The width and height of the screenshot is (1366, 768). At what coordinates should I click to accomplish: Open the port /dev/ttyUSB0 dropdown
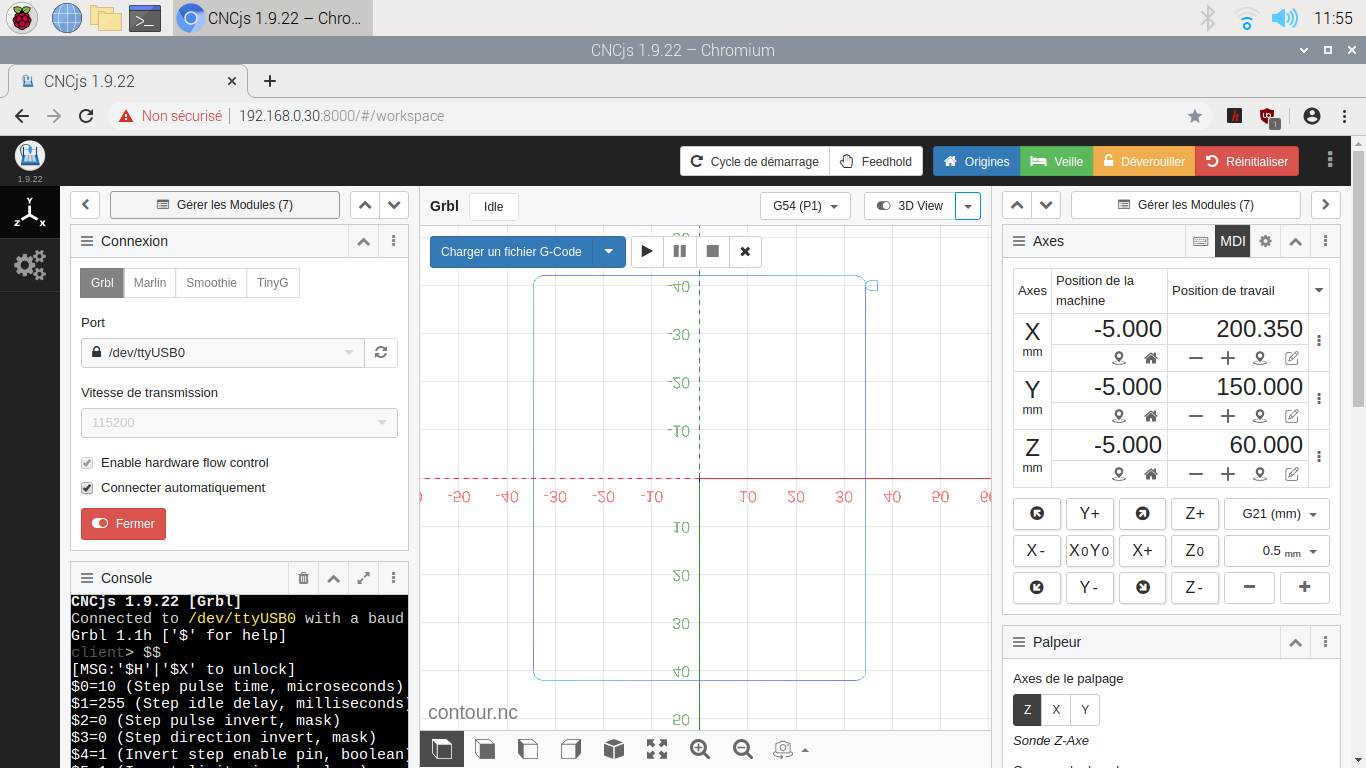[222, 352]
